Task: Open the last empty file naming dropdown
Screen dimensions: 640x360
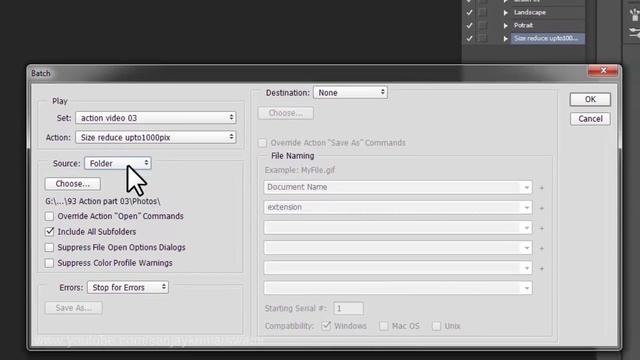Action: tap(398, 288)
